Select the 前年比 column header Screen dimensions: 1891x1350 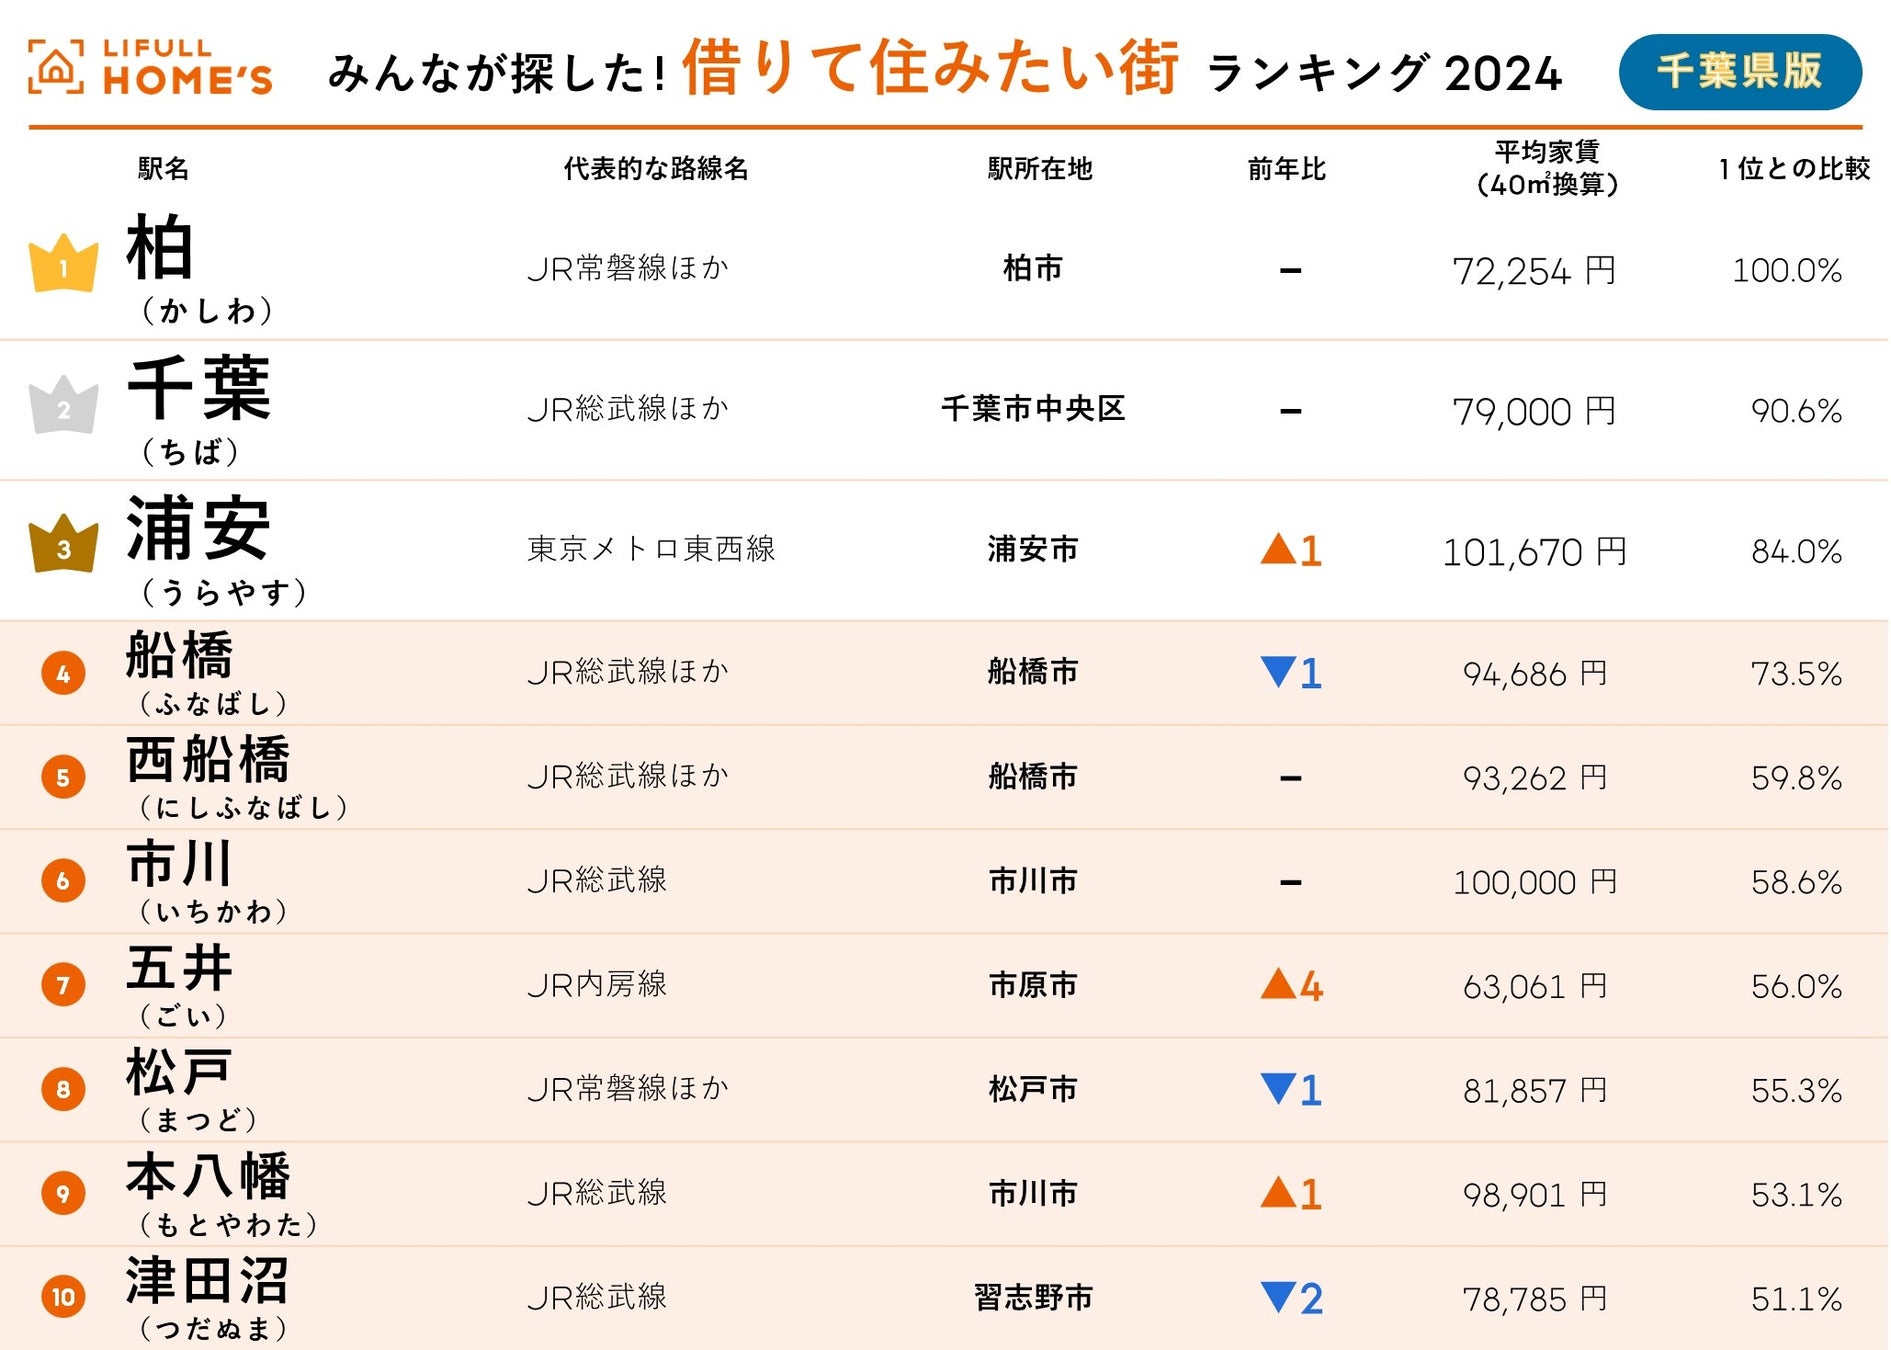tap(1287, 168)
